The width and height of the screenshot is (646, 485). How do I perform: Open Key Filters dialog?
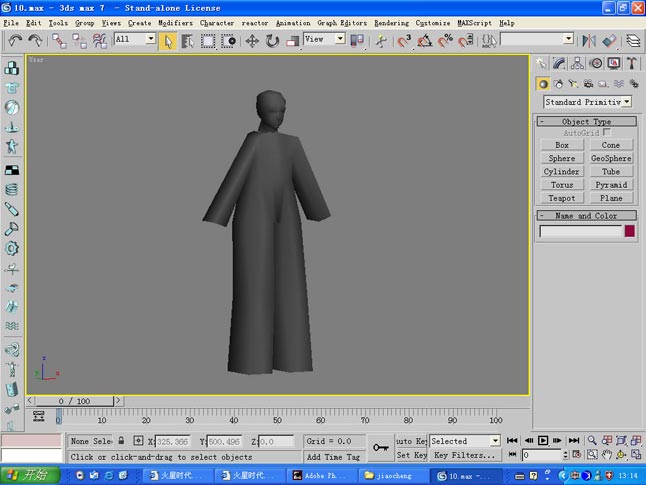[x=465, y=455]
